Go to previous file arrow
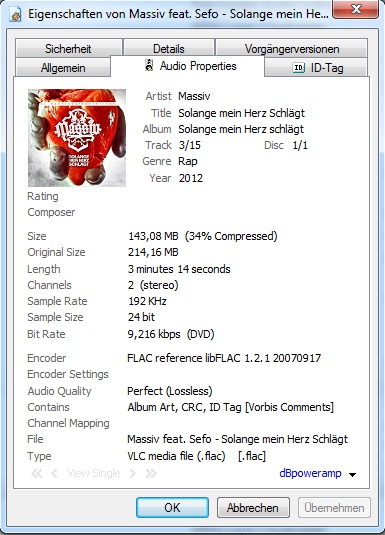 click(x=54, y=473)
